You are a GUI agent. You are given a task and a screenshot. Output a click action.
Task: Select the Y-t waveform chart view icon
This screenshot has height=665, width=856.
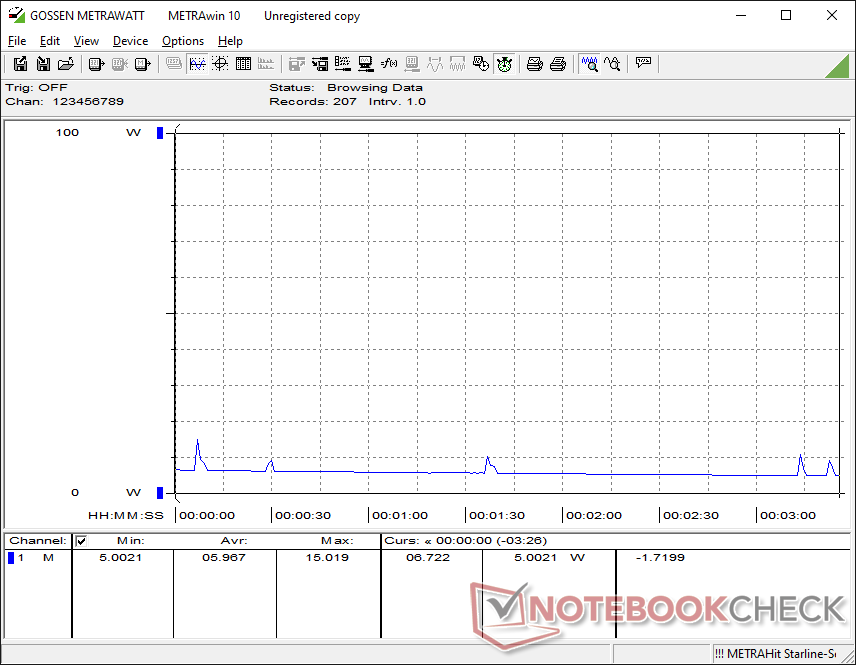pos(197,64)
